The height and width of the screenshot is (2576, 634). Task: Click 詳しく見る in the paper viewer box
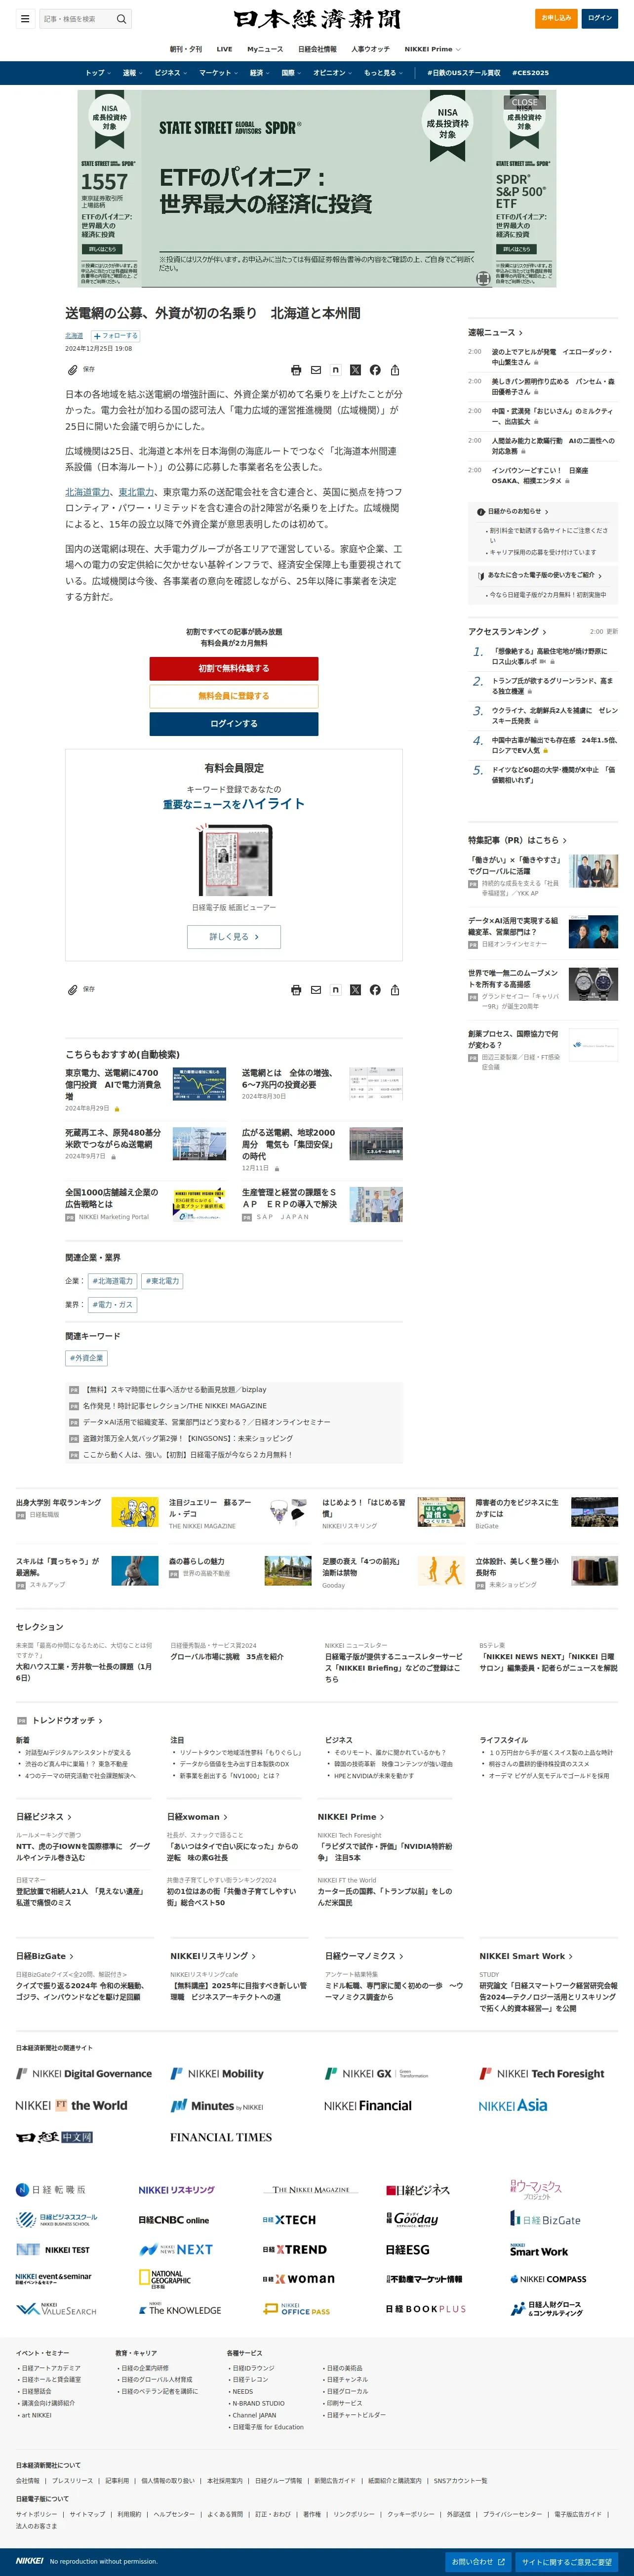tap(234, 937)
